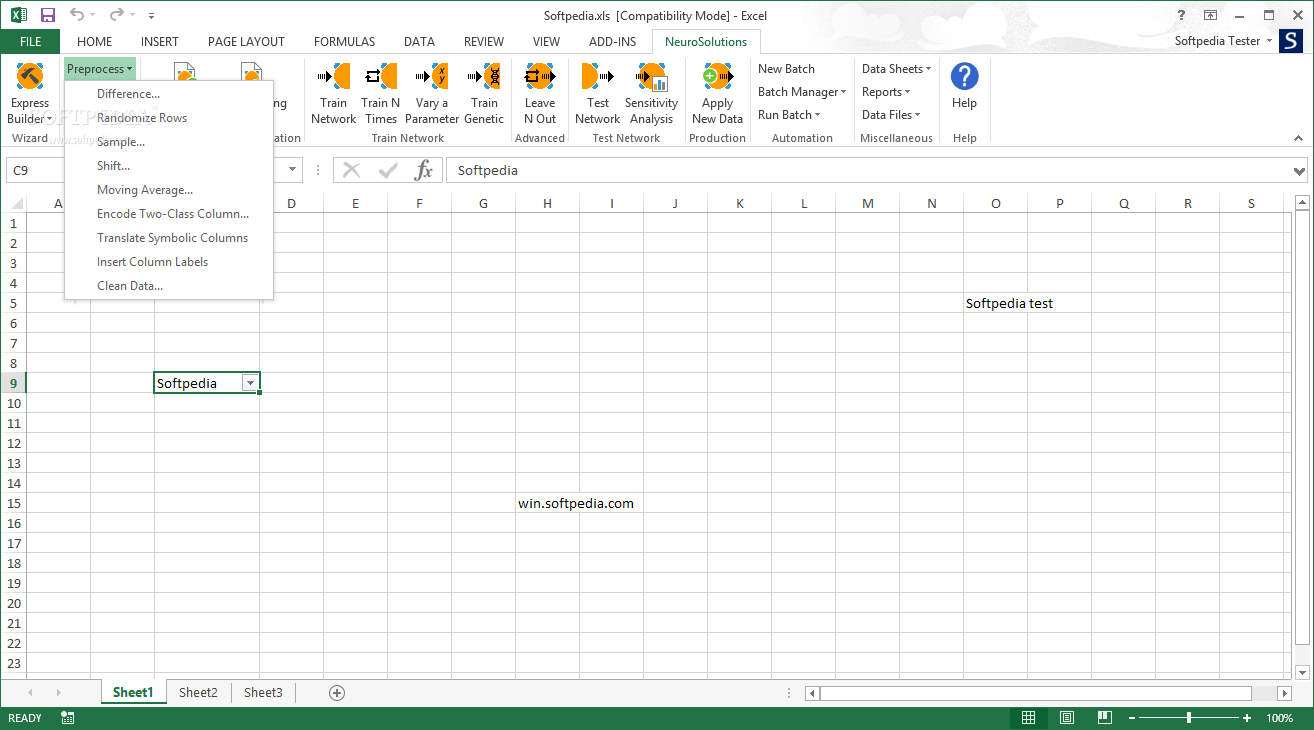Select Insert Column Labels

pyautogui.click(x=169, y=262)
